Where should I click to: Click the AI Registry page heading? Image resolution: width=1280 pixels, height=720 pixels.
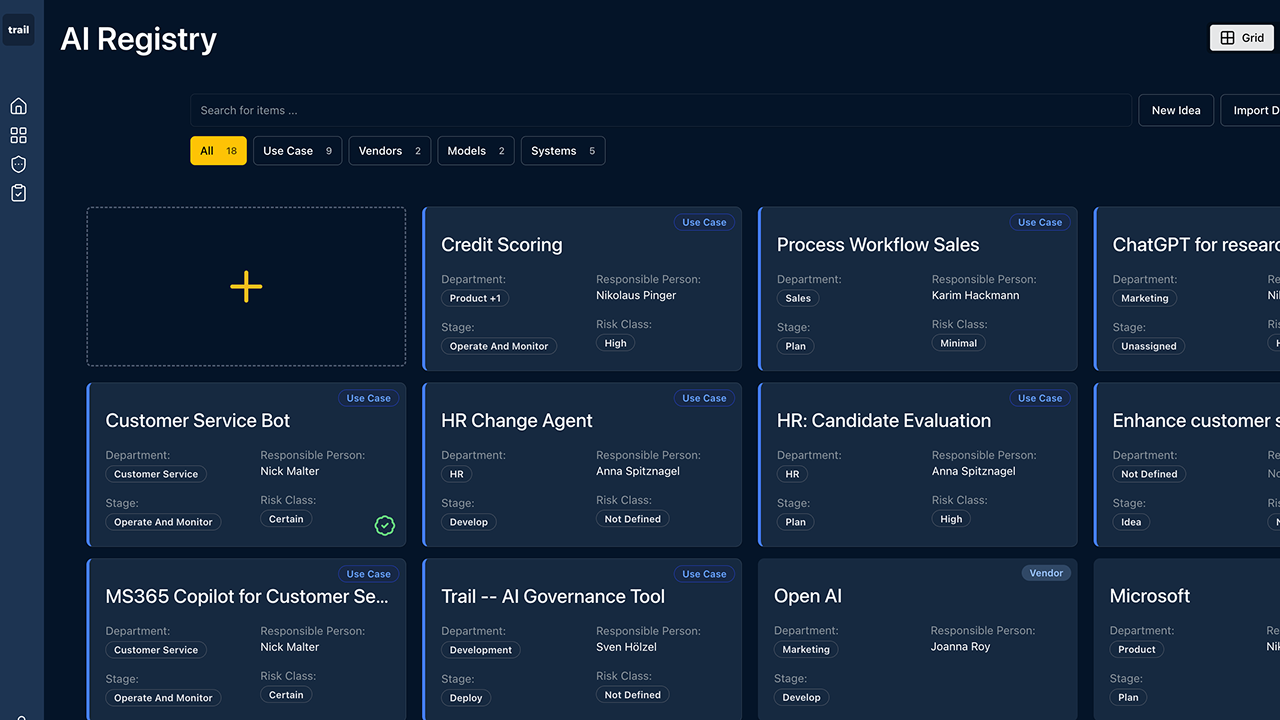[x=138, y=39]
